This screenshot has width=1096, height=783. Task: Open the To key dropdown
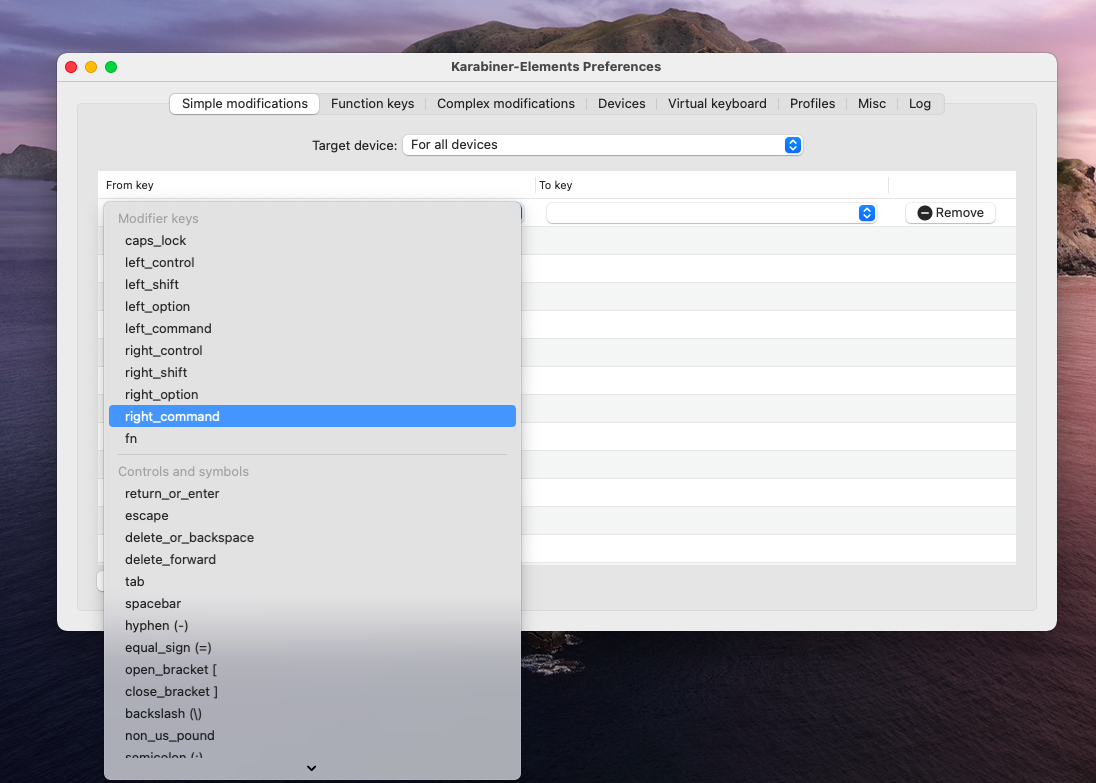coord(712,213)
